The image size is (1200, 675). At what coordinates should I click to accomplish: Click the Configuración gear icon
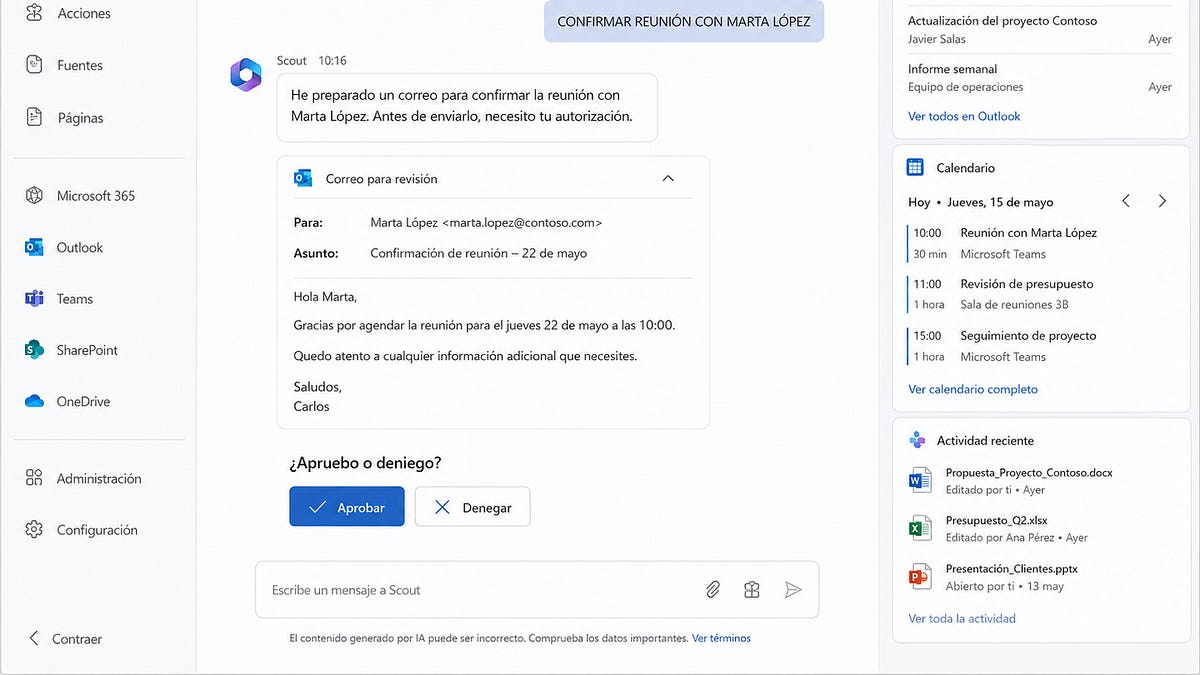pos(35,529)
